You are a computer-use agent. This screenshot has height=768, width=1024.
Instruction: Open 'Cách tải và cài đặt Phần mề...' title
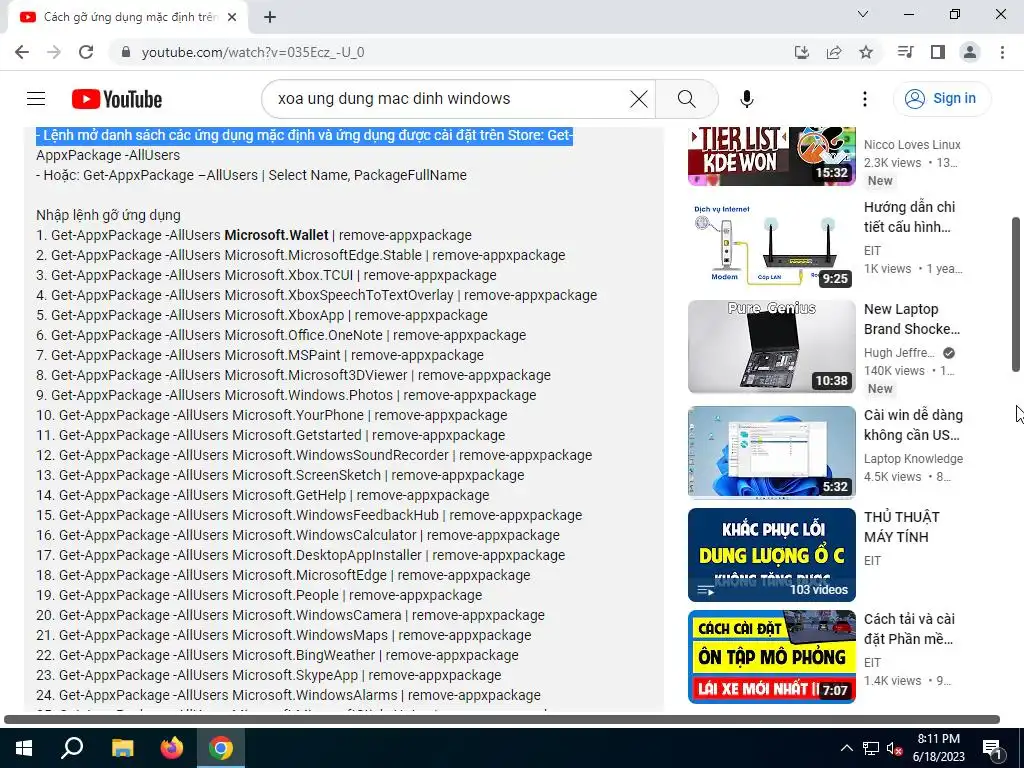point(909,628)
